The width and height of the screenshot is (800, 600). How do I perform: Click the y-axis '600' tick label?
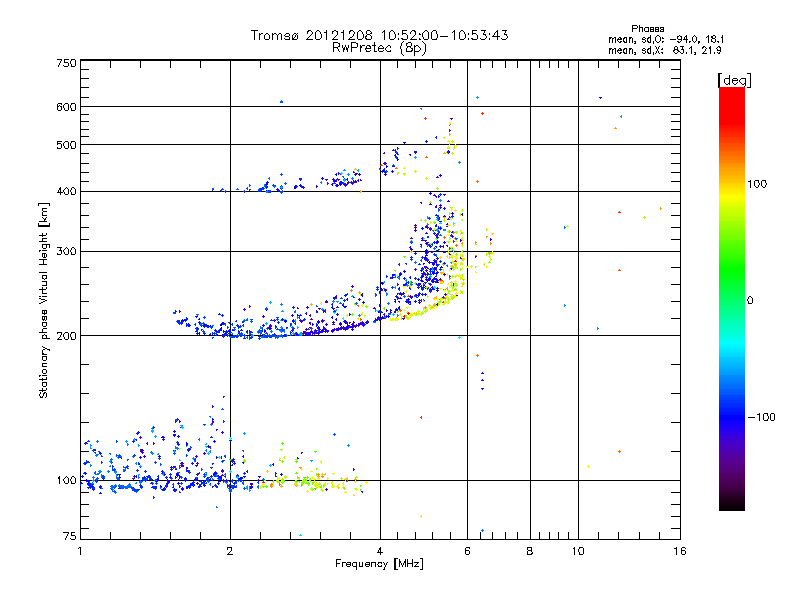tap(66, 107)
